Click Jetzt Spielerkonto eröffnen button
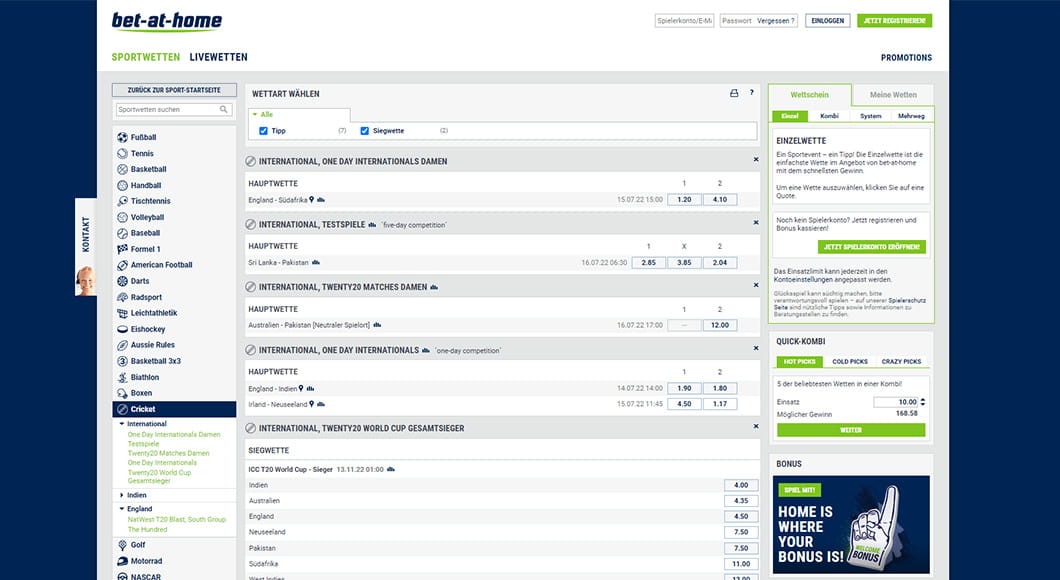The height and width of the screenshot is (580, 1060). point(871,247)
